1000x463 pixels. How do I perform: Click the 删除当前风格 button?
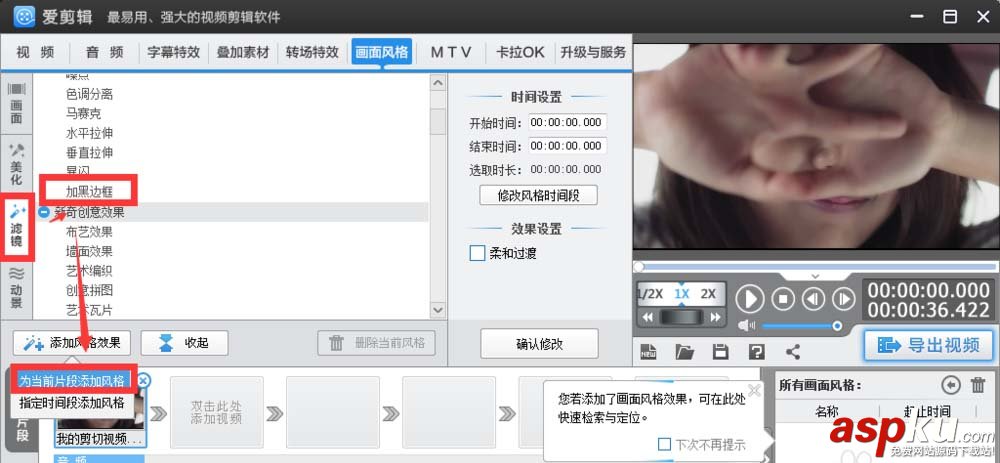coord(376,343)
